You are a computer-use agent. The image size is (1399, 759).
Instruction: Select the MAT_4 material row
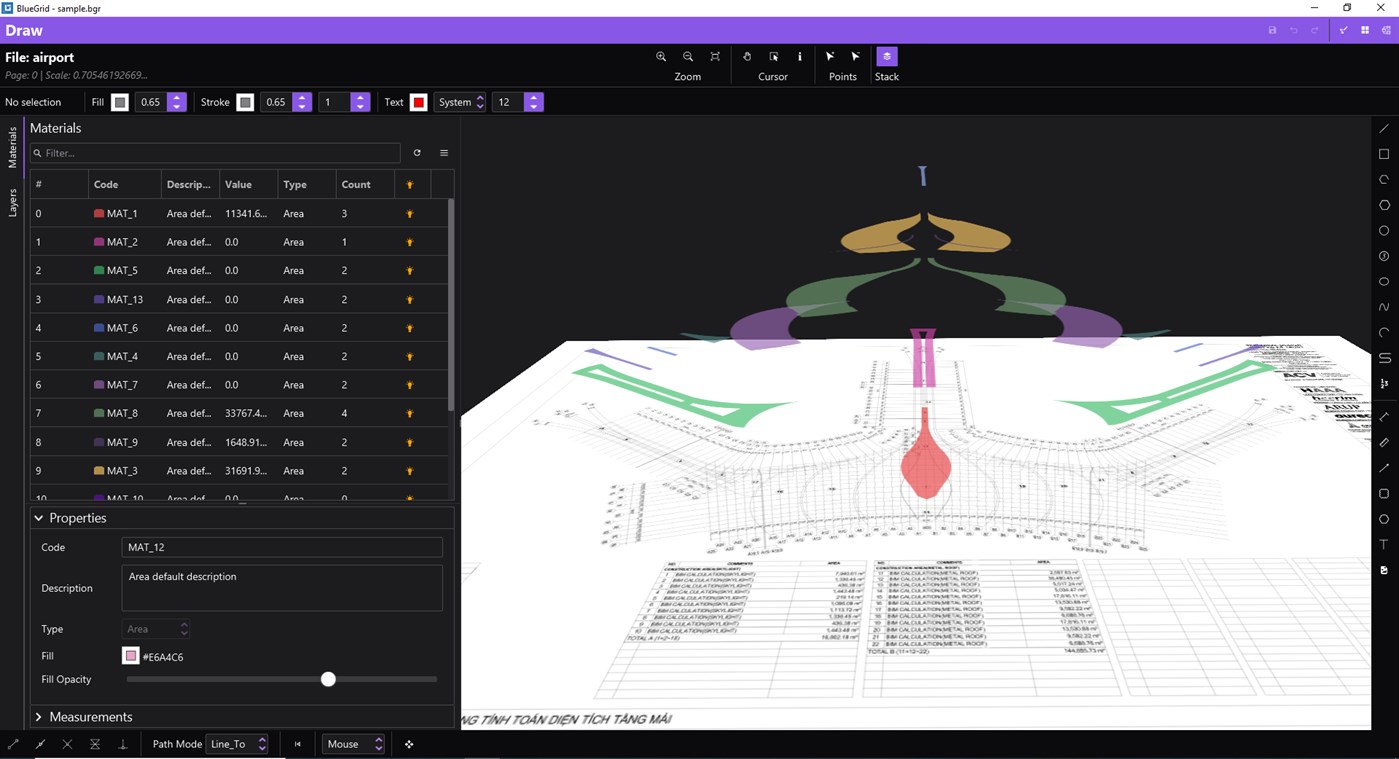(239, 356)
